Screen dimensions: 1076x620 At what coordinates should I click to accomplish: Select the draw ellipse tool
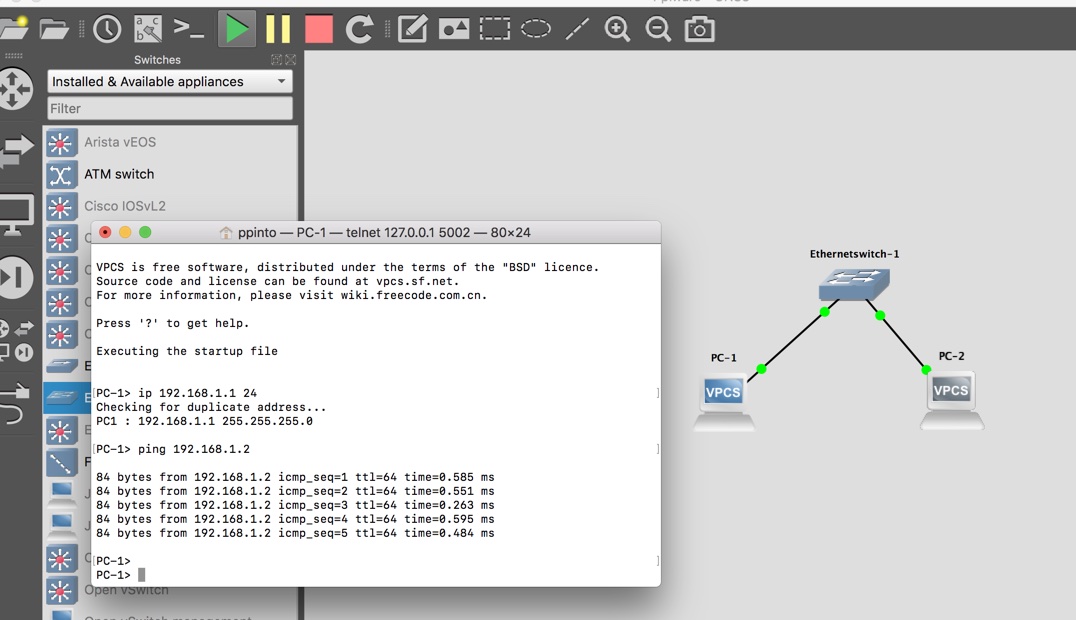click(x=536, y=29)
